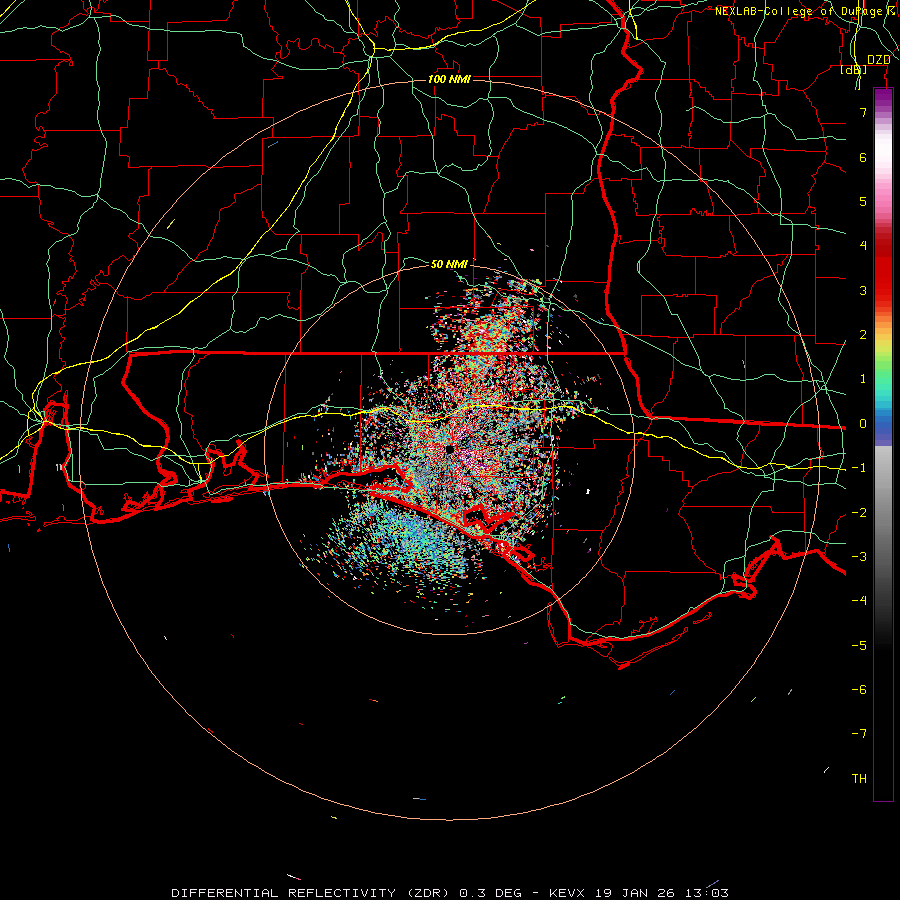The height and width of the screenshot is (900, 900).
Task: Click the red band of color bar near 3
Action: (x=883, y=281)
